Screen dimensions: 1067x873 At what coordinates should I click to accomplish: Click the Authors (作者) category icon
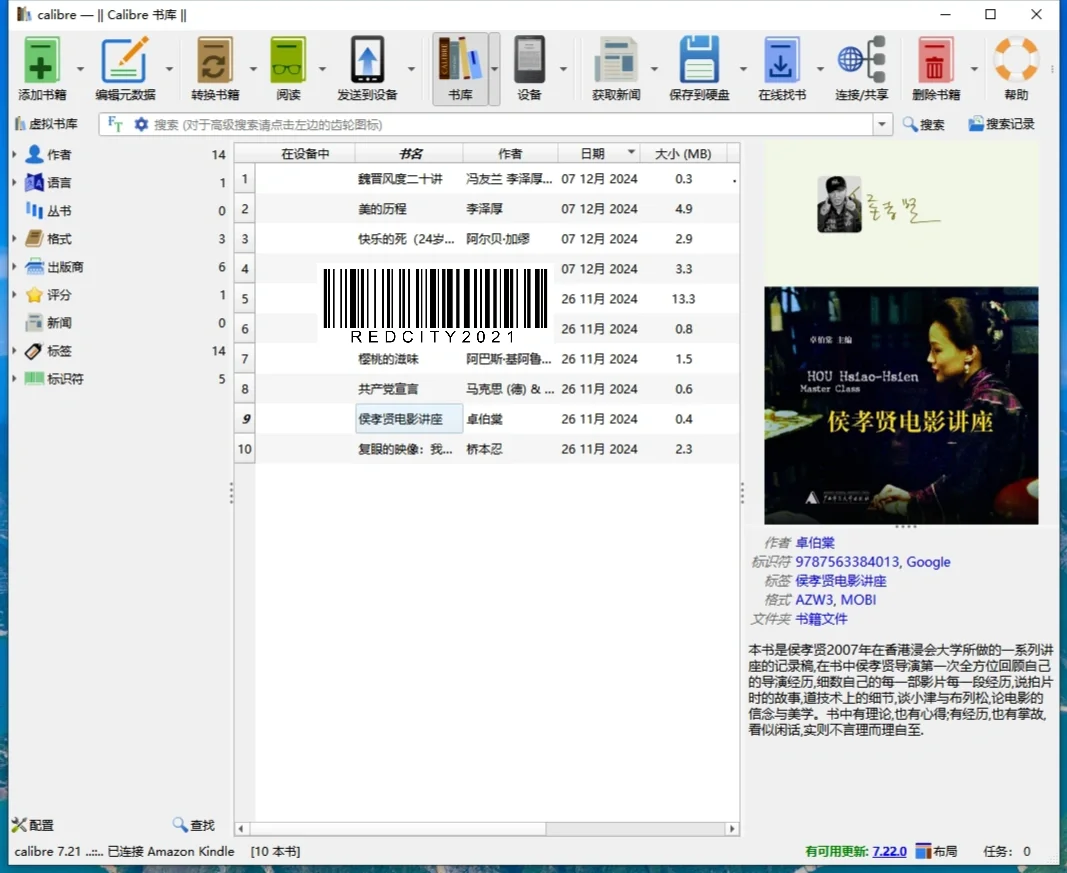pyautogui.click(x=34, y=154)
